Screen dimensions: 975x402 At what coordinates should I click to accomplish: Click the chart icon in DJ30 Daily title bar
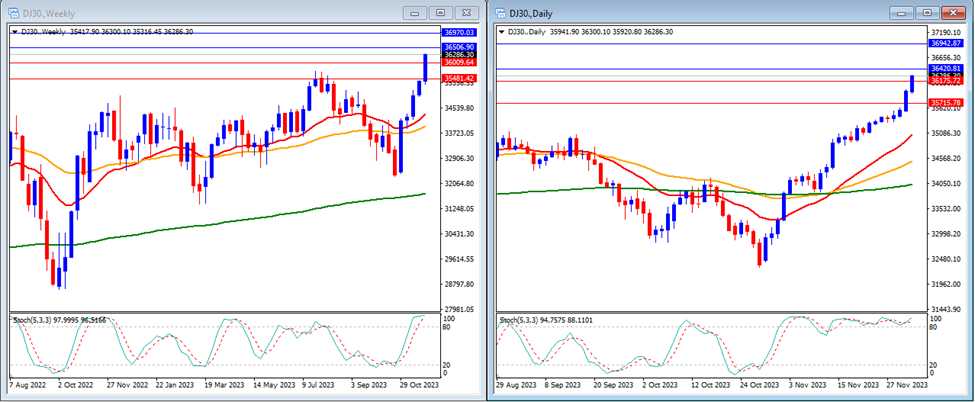(500, 12)
